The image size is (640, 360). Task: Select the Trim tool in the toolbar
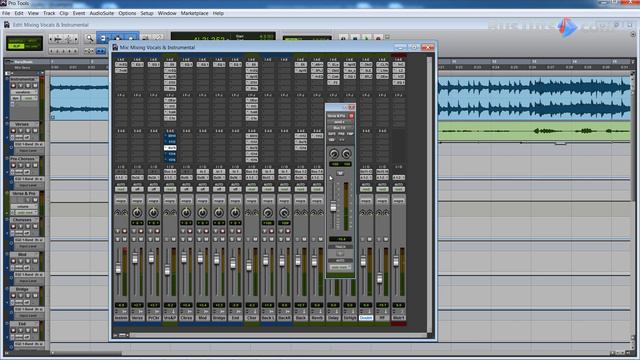[103, 39]
